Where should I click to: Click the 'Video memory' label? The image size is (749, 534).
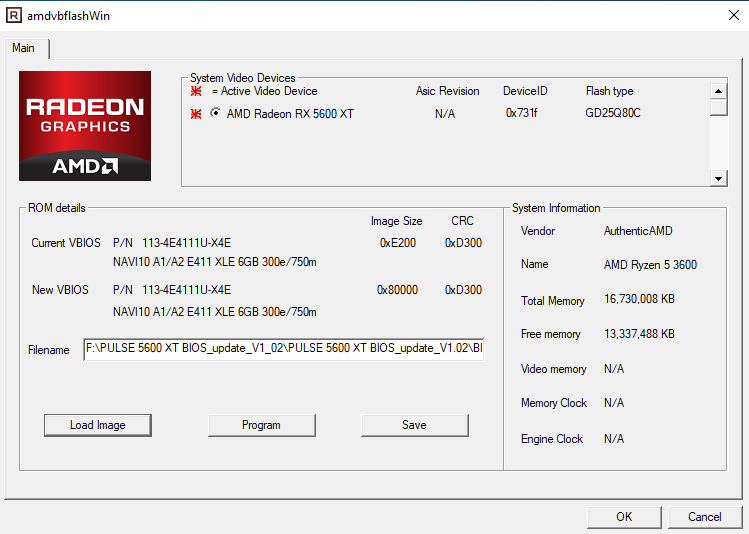point(554,369)
